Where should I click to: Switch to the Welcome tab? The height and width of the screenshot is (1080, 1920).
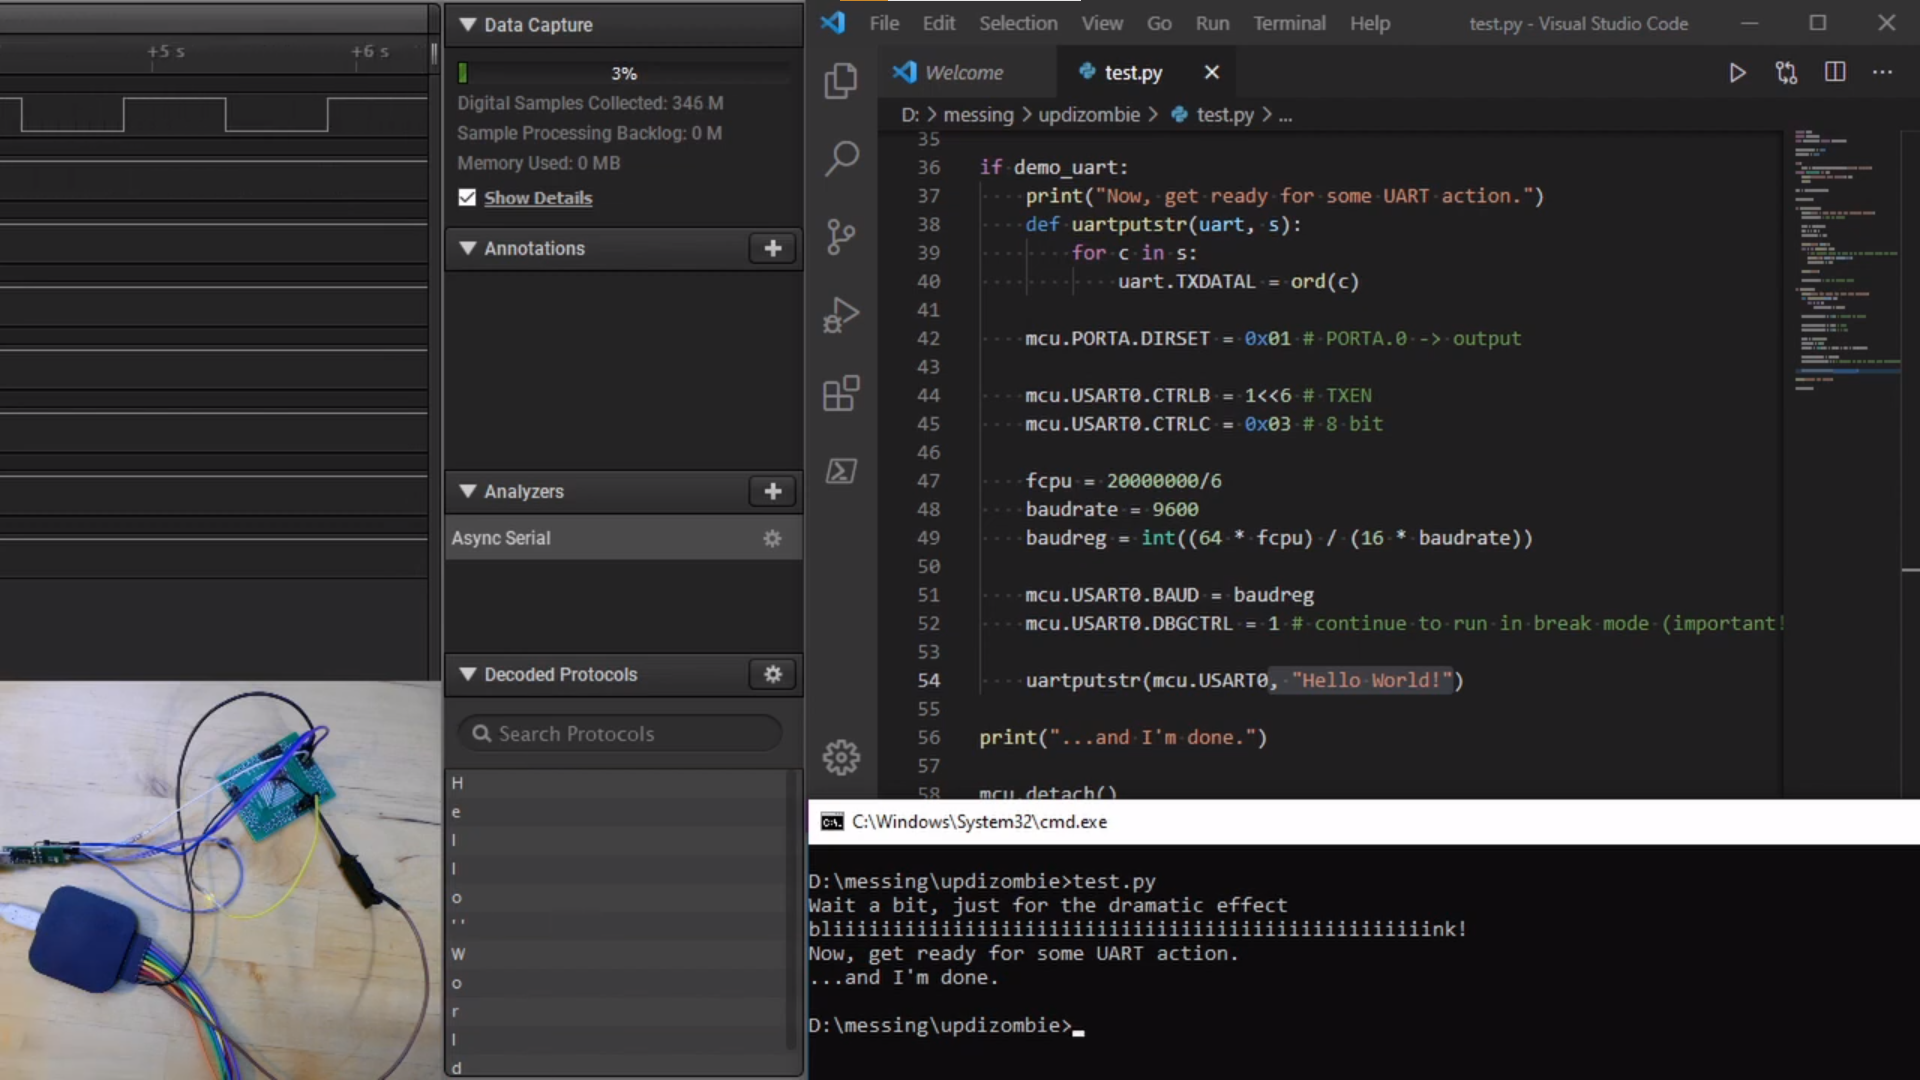[963, 73]
